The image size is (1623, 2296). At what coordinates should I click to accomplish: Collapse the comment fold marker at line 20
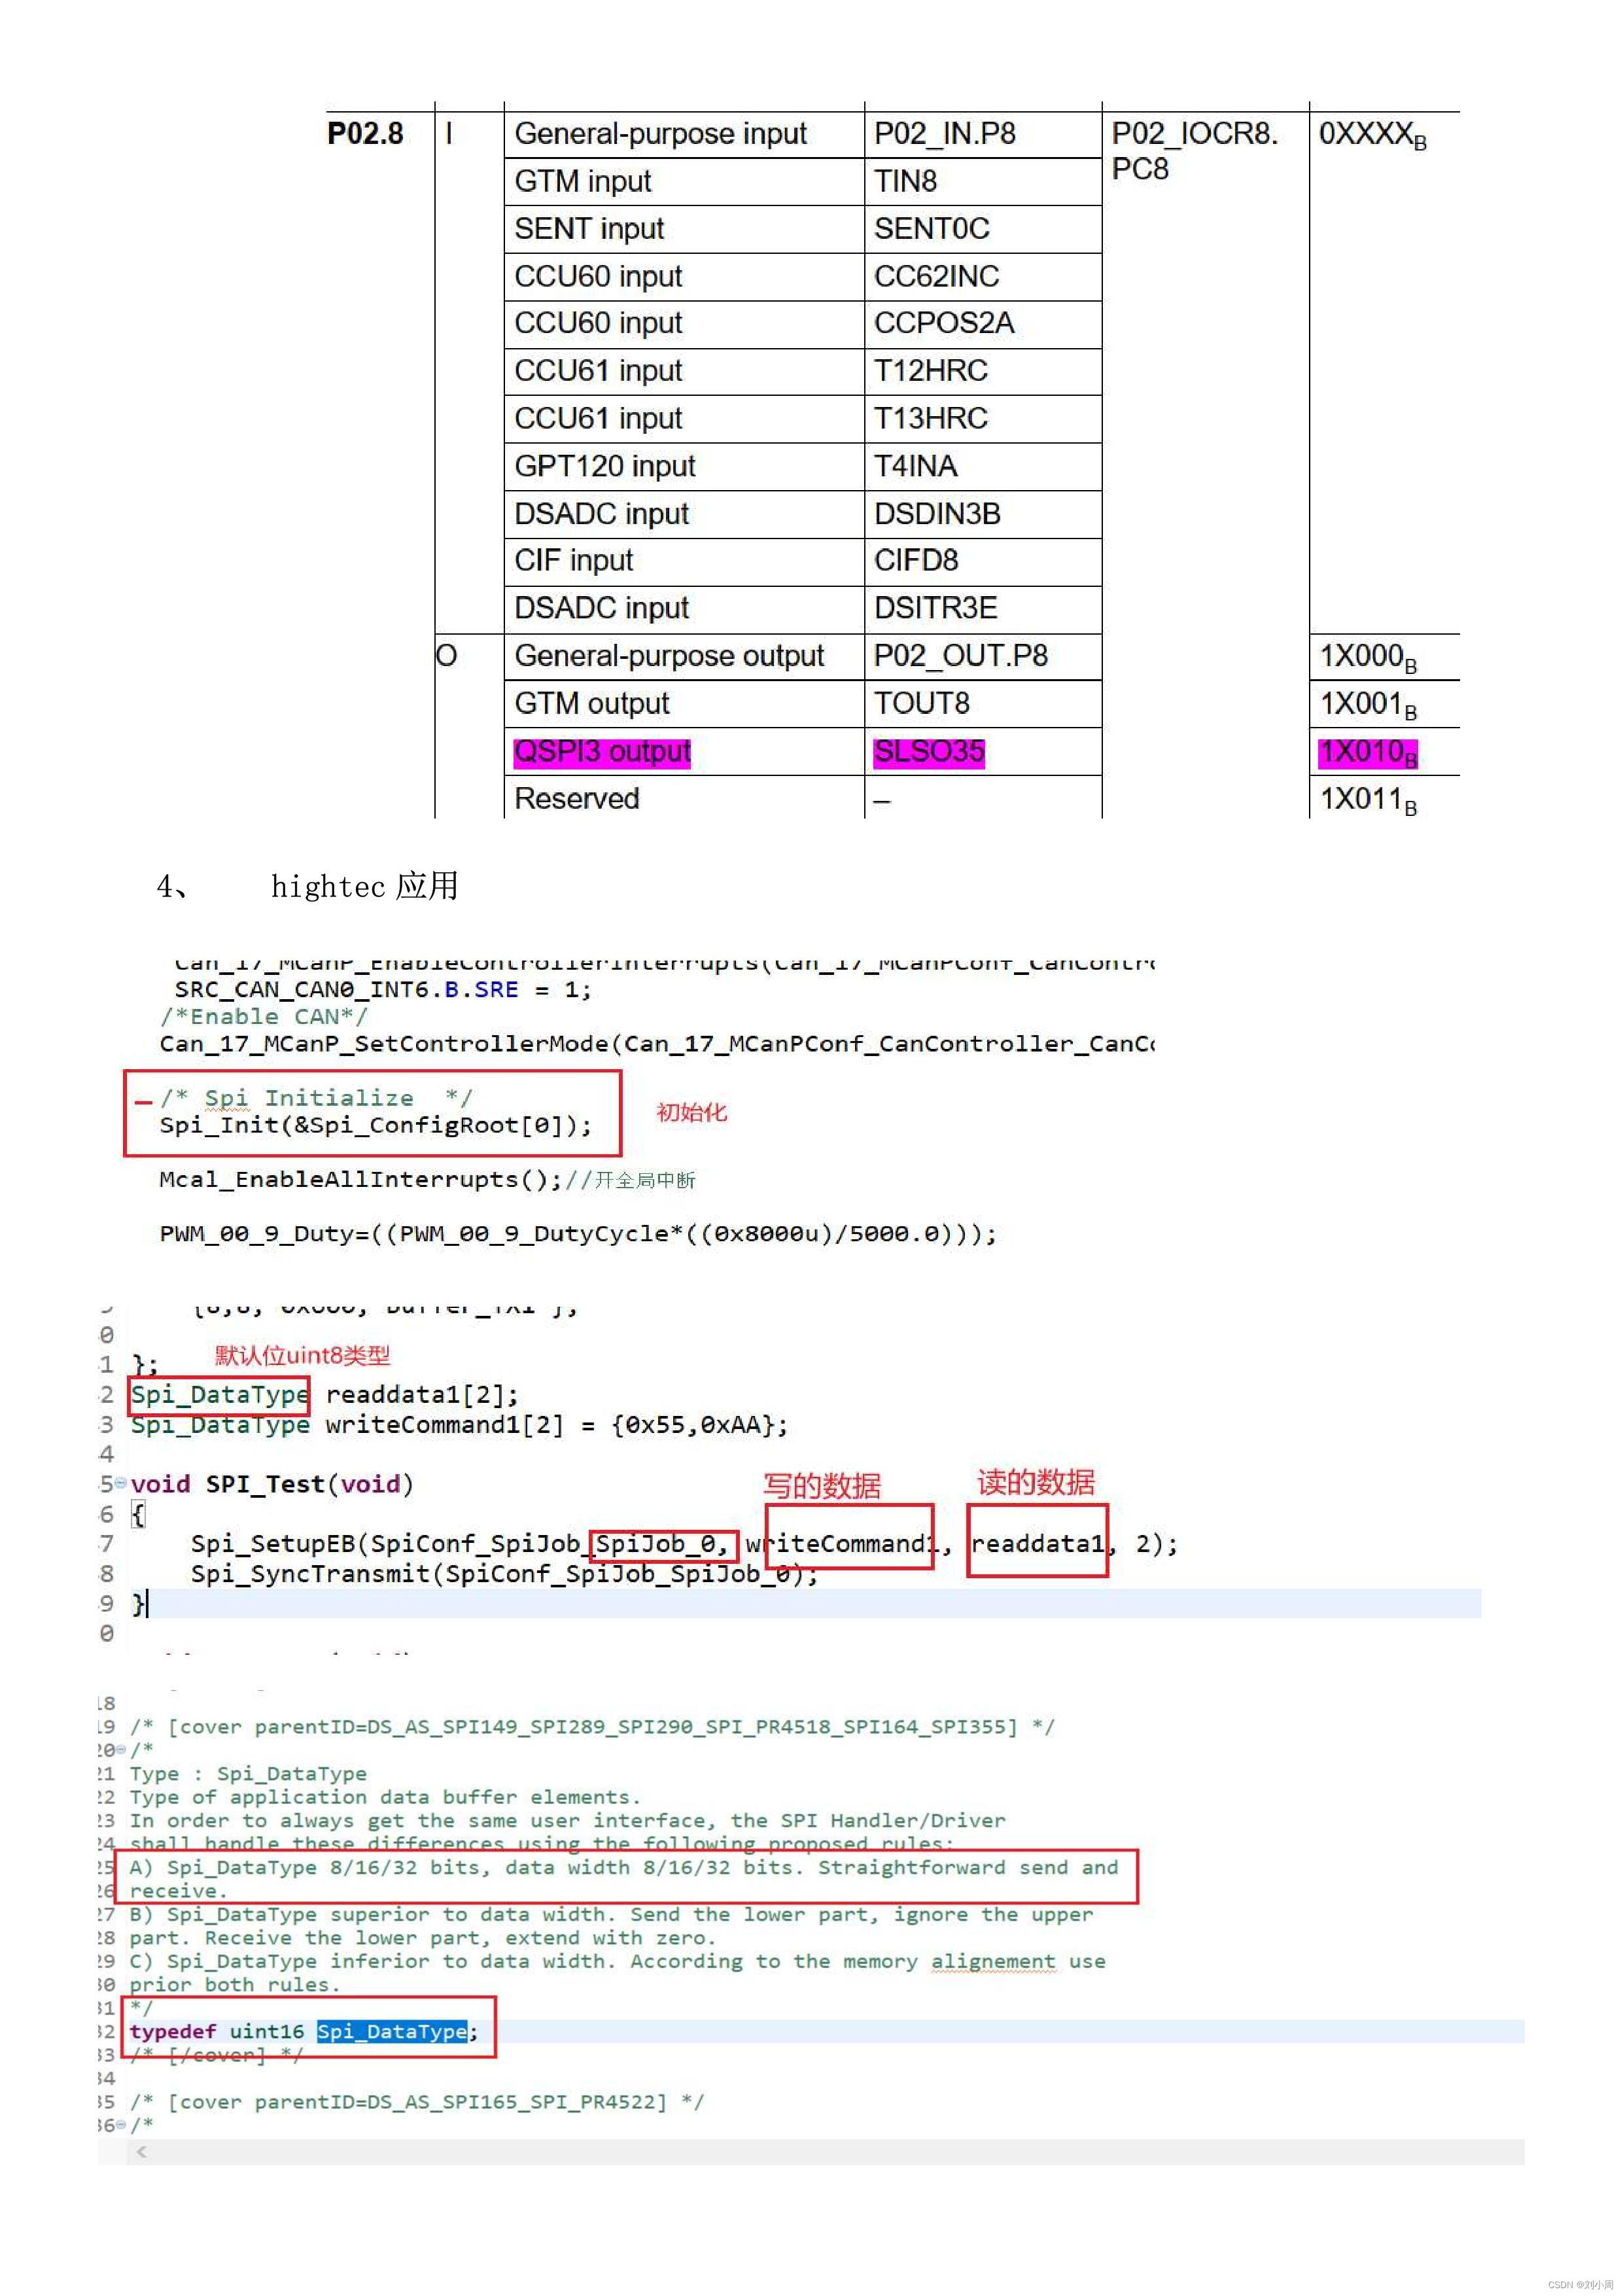tap(121, 1750)
